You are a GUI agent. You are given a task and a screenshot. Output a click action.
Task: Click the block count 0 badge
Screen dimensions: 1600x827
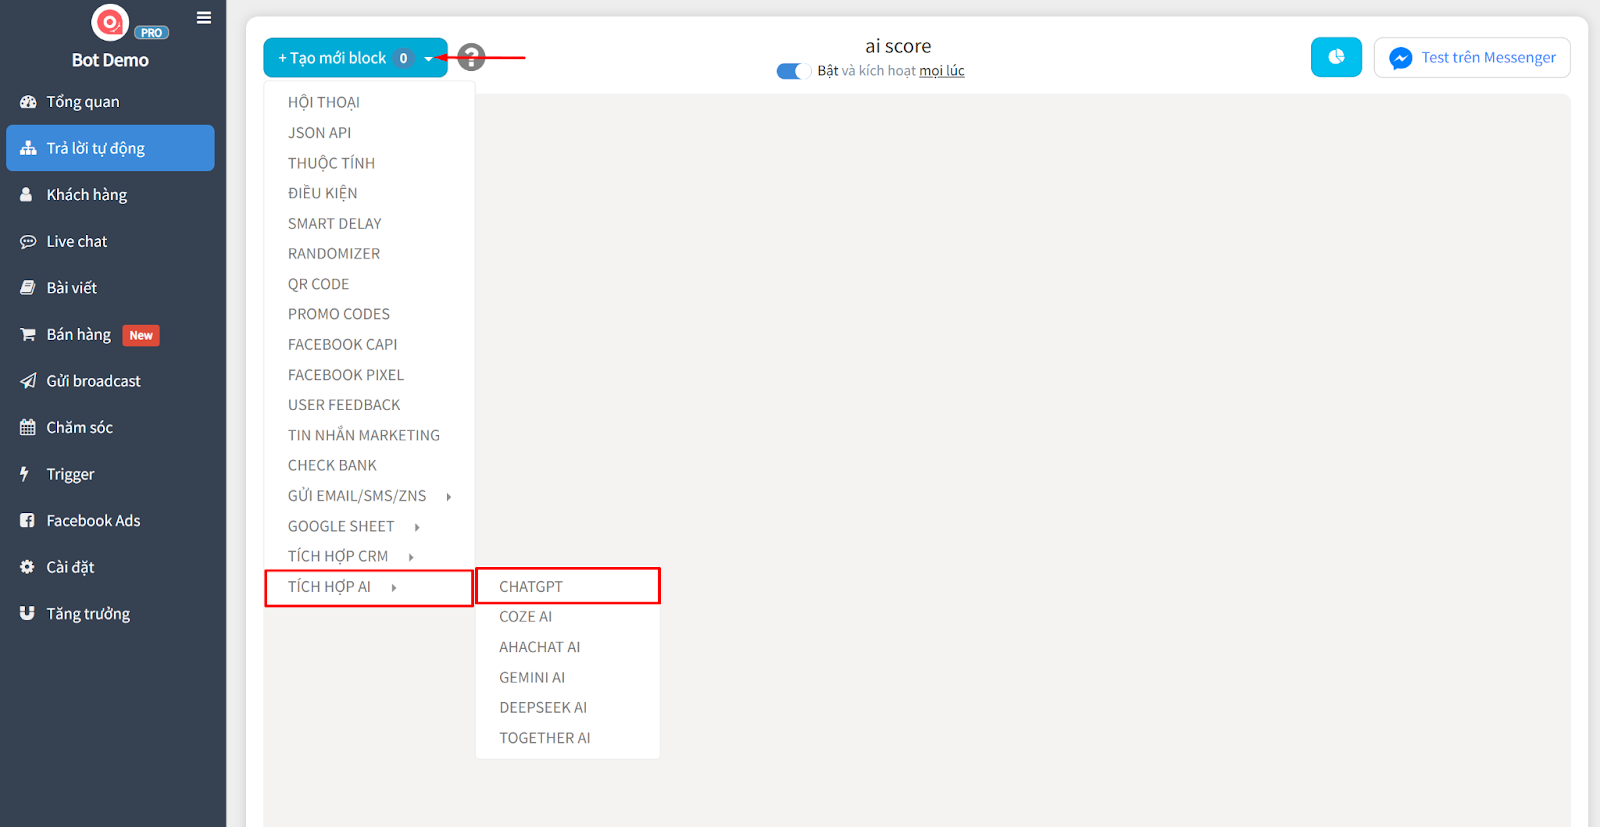403,58
